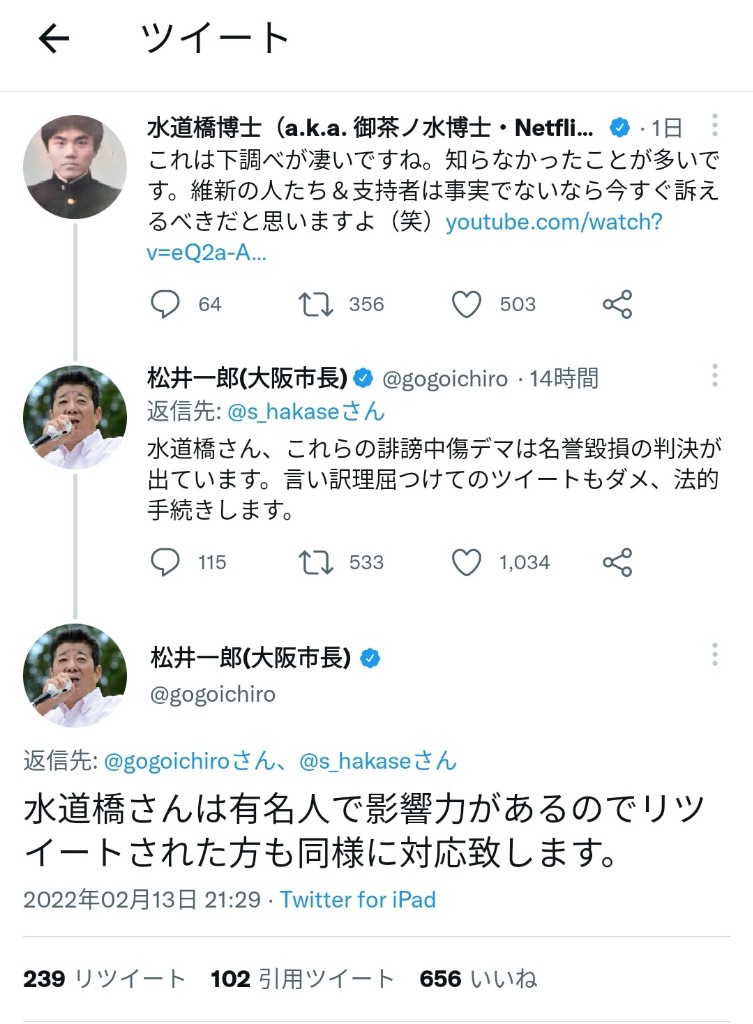Tap the back arrow at top
Screen dimensions: 753x1024
pyautogui.click(x=54, y=39)
